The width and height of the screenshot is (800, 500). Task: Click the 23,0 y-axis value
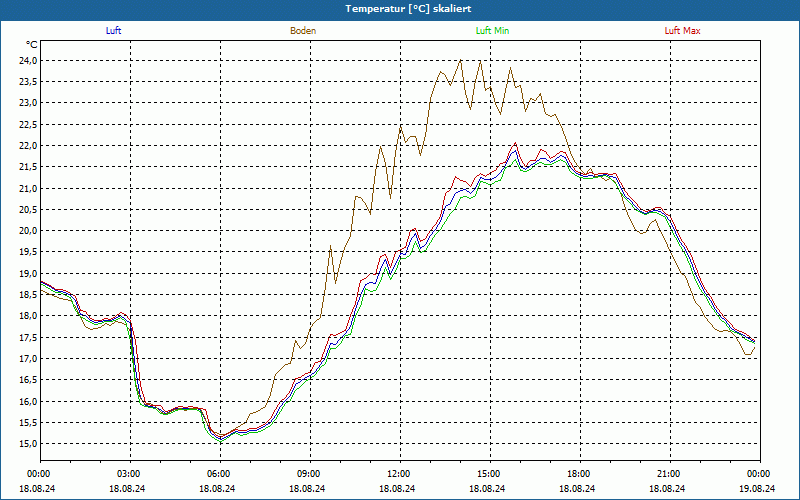(x=28, y=103)
